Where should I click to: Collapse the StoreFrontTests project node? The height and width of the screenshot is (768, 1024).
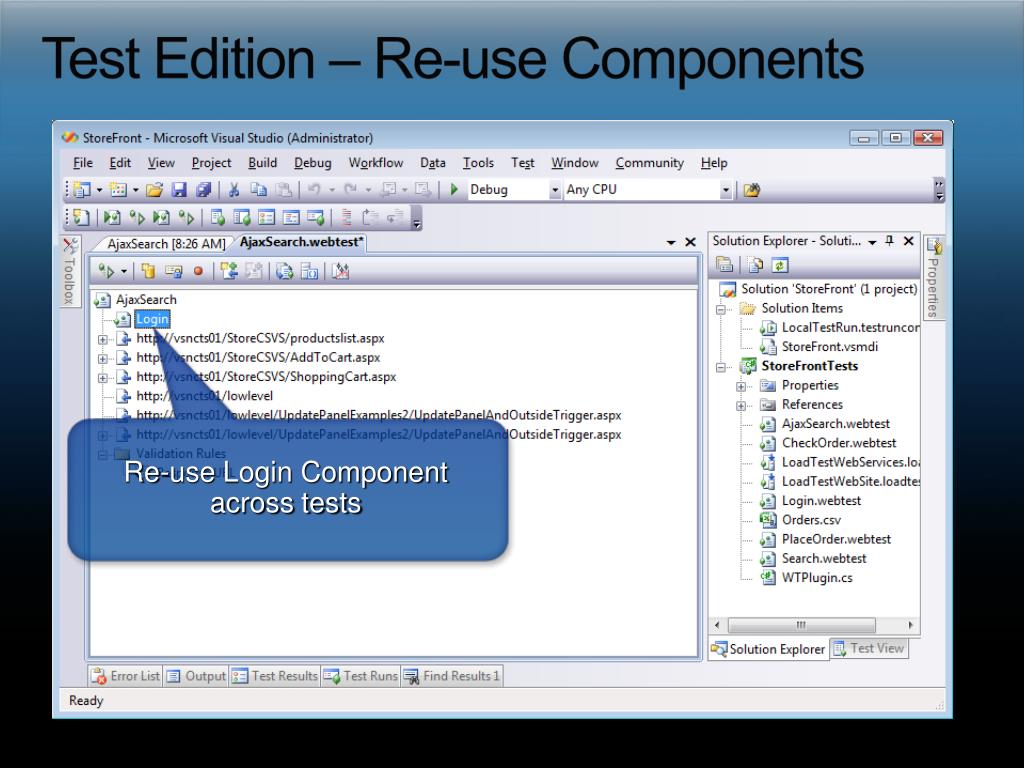pyautogui.click(x=720, y=367)
